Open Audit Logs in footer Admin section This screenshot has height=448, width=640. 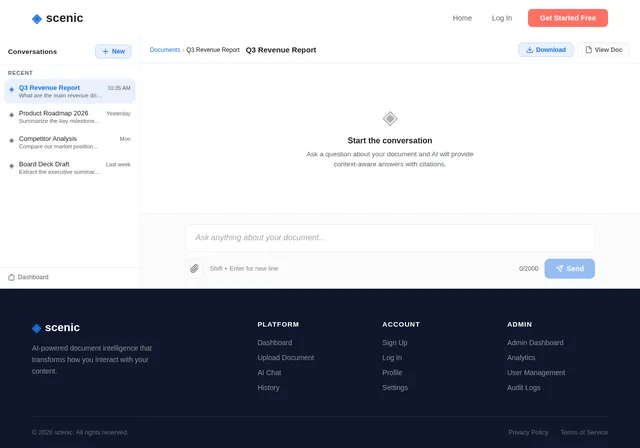tap(523, 388)
